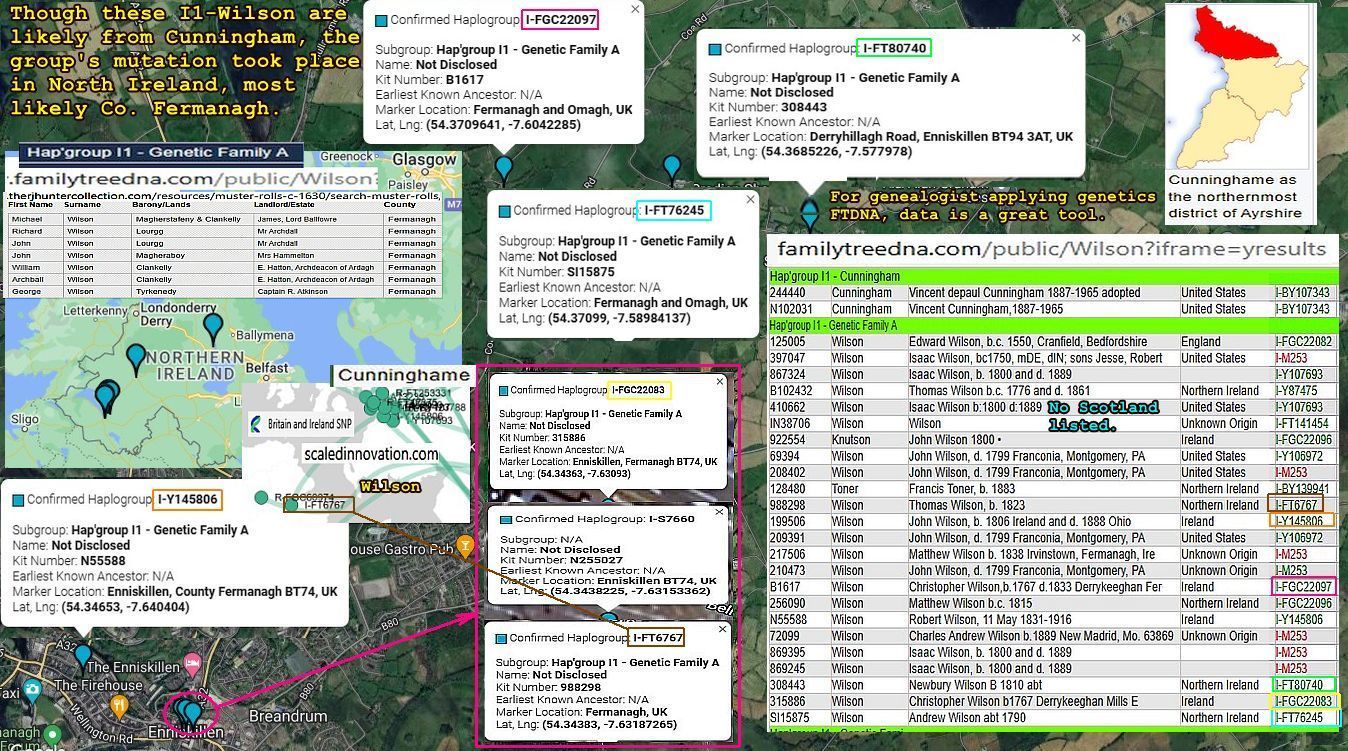Click the blue square in the I-FT80740 popup
Viewport: 1348px width, 751px height.
tap(714, 48)
